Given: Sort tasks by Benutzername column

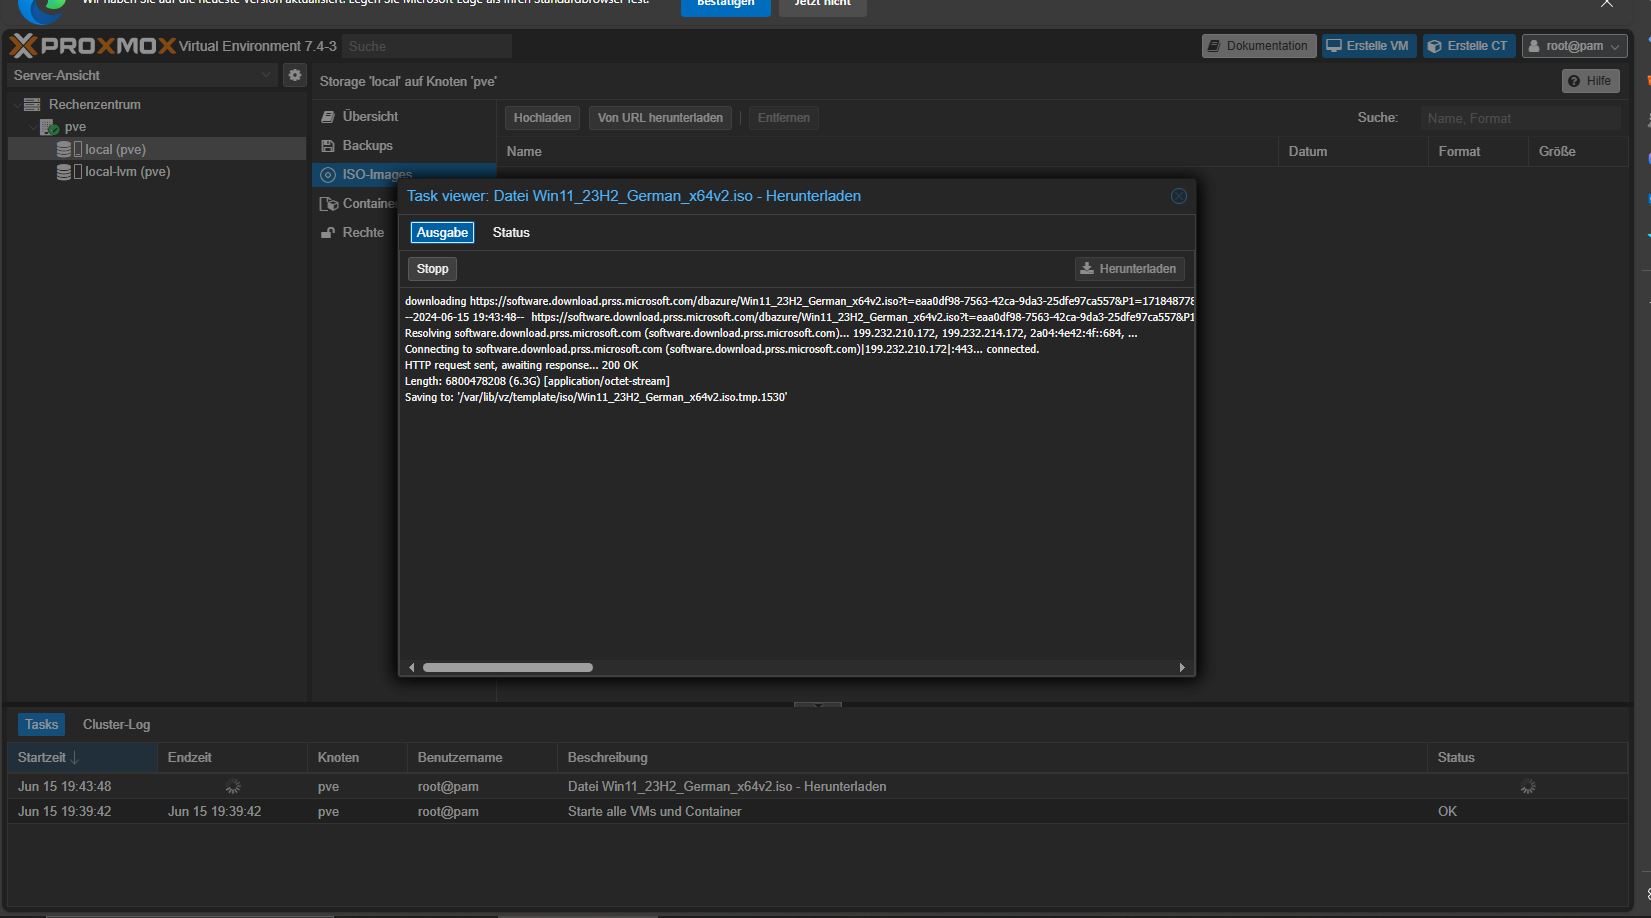Looking at the screenshot, I should (x=482, y=758).
